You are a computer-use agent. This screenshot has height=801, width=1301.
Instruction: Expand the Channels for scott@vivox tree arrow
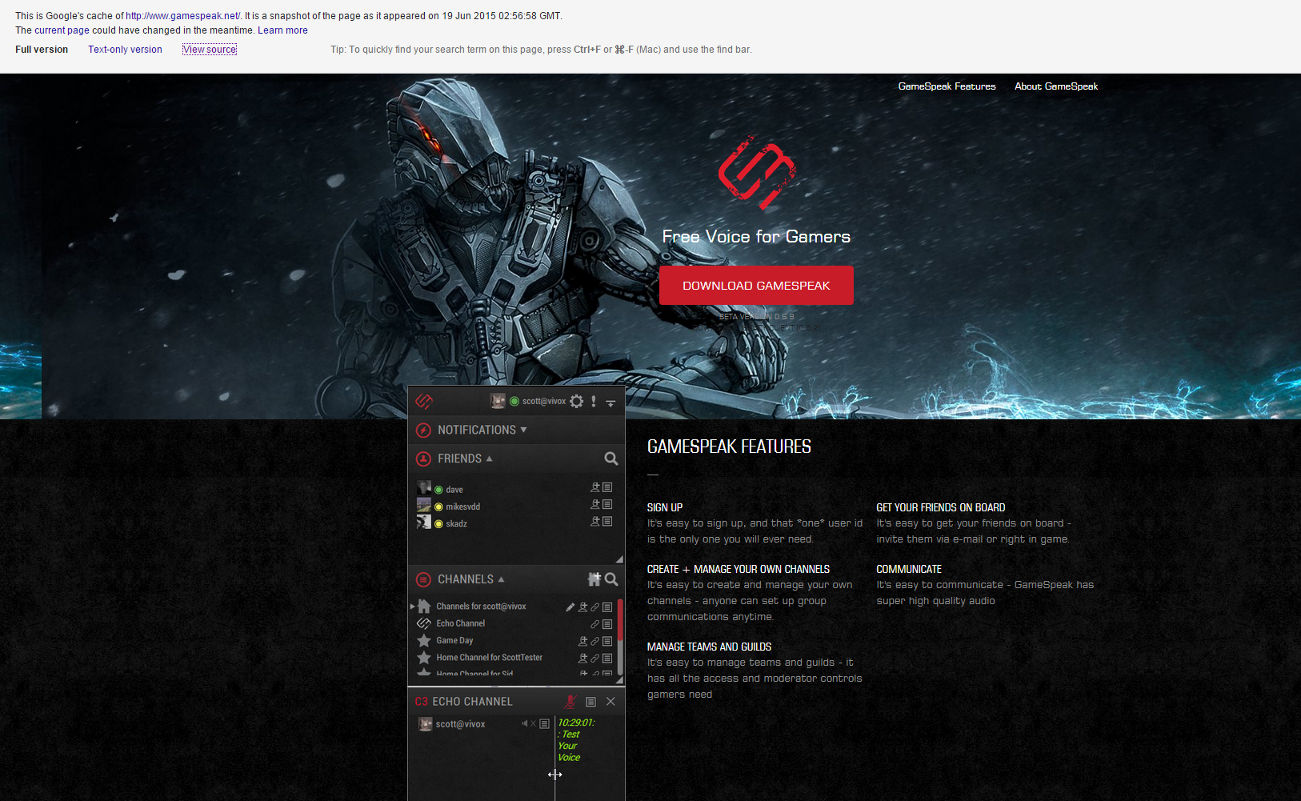412,606
